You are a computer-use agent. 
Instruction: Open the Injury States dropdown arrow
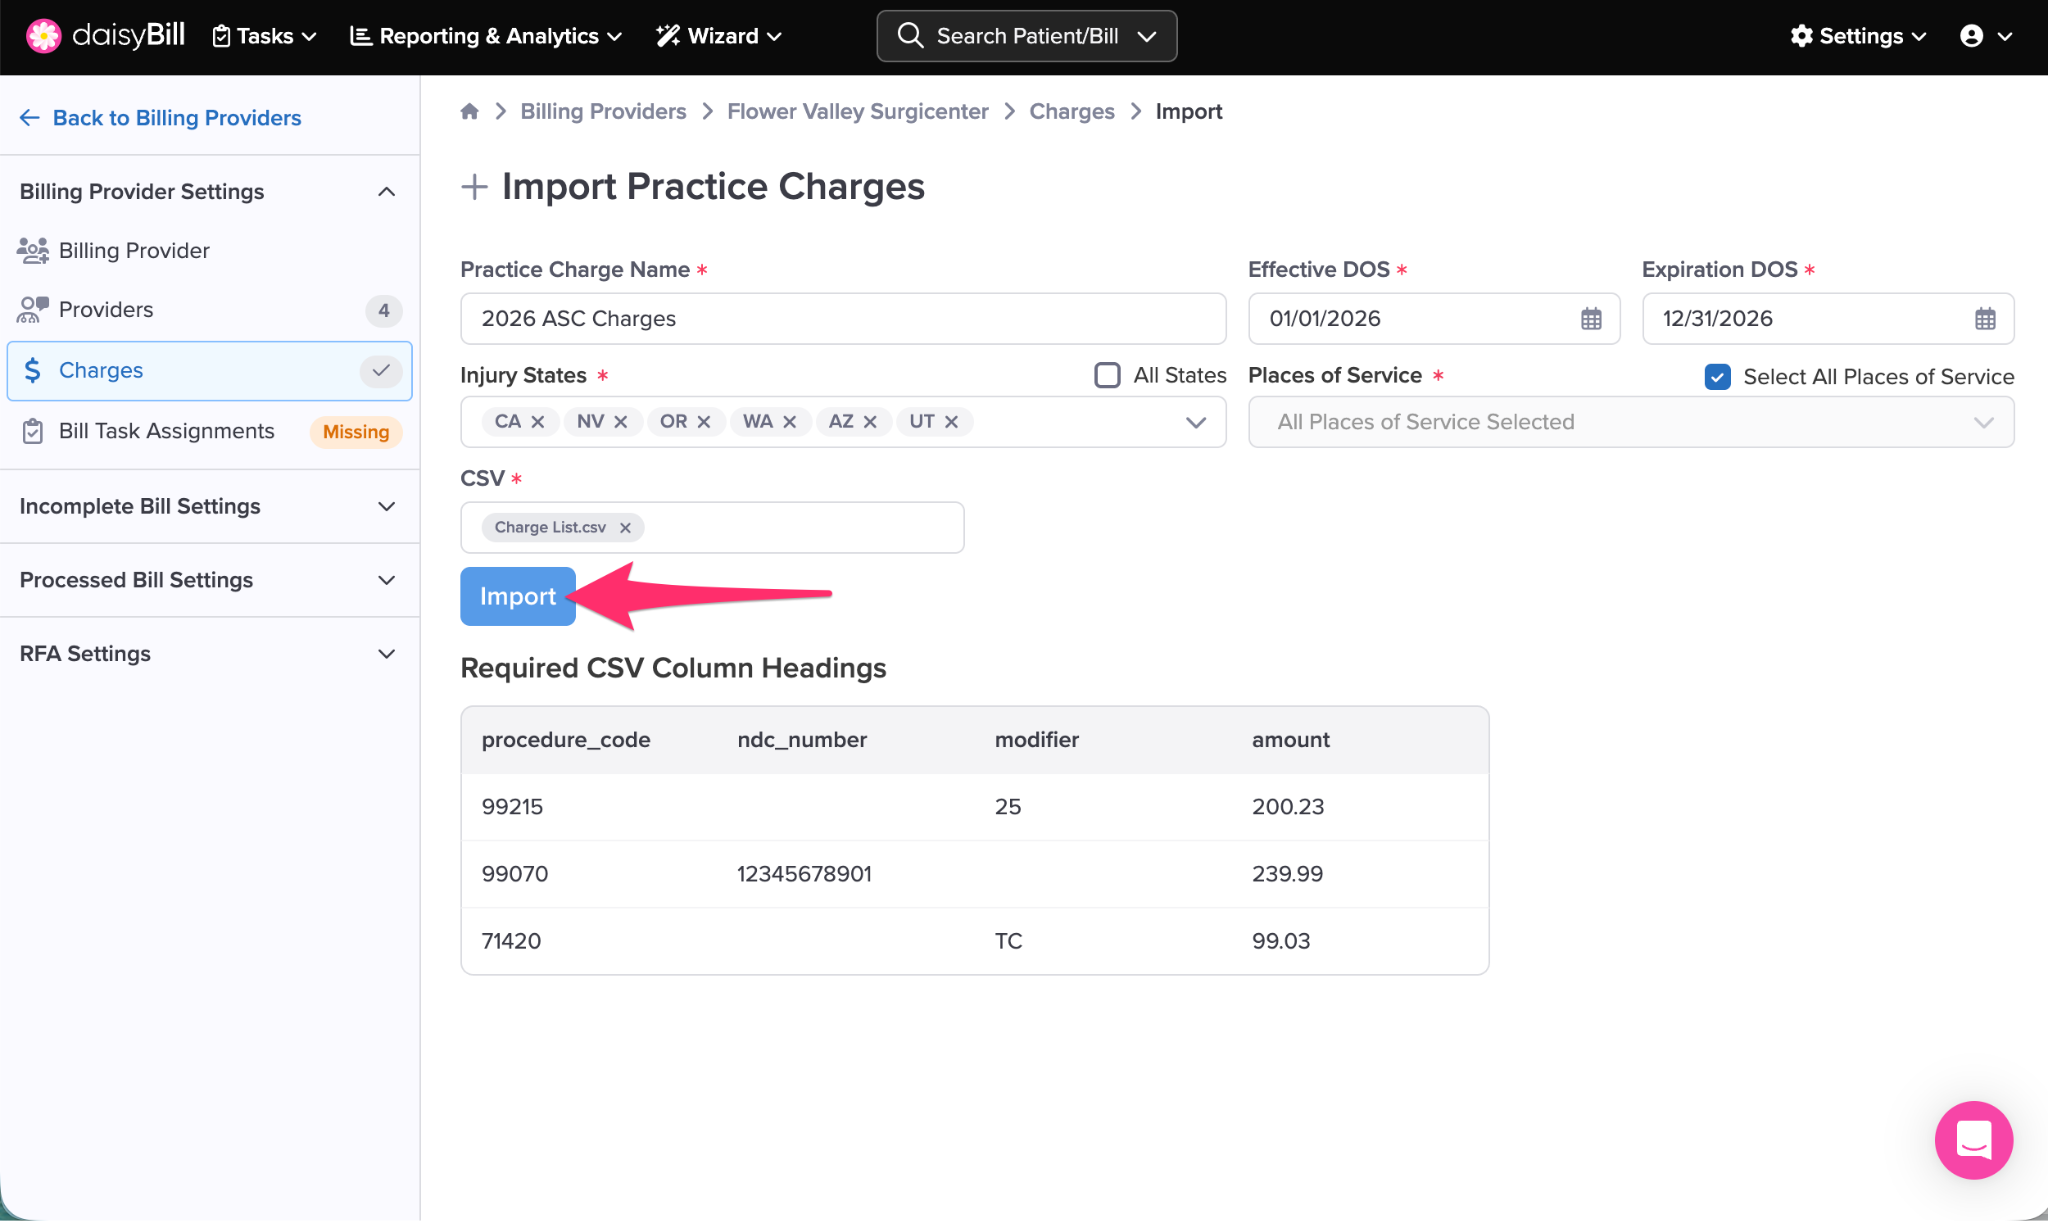(x=1195, y=422)
